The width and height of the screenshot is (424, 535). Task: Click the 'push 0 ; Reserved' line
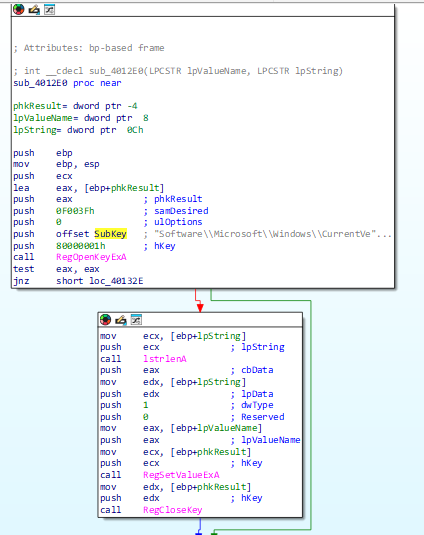point(192,417)
